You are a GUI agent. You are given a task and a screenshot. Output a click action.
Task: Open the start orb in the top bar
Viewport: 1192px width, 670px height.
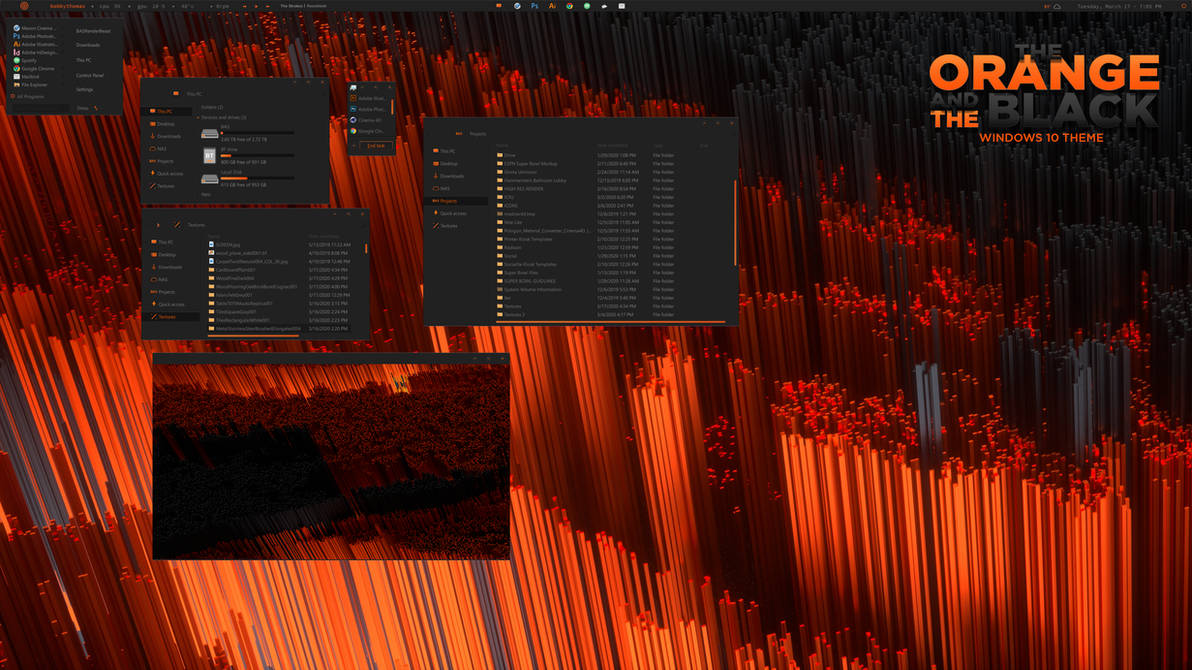tap(24, 5)
